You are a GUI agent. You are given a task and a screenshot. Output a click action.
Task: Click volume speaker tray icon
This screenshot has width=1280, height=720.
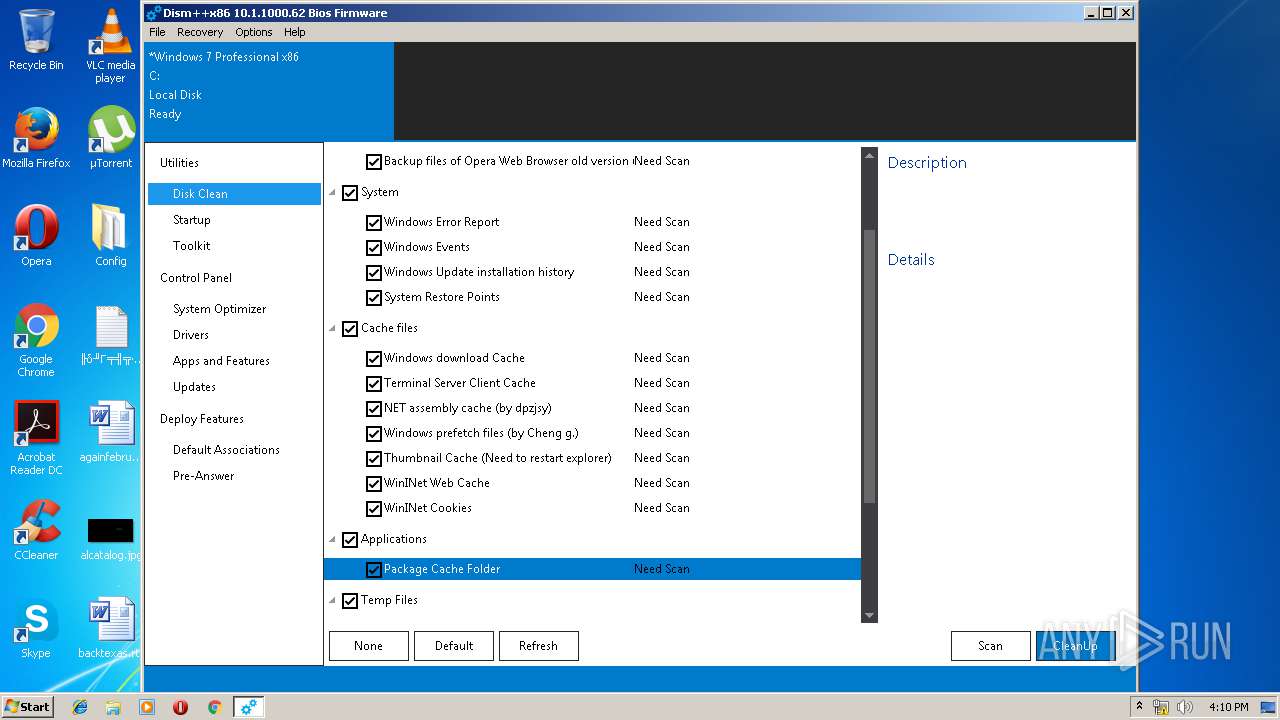click(x=1185, y=707)
